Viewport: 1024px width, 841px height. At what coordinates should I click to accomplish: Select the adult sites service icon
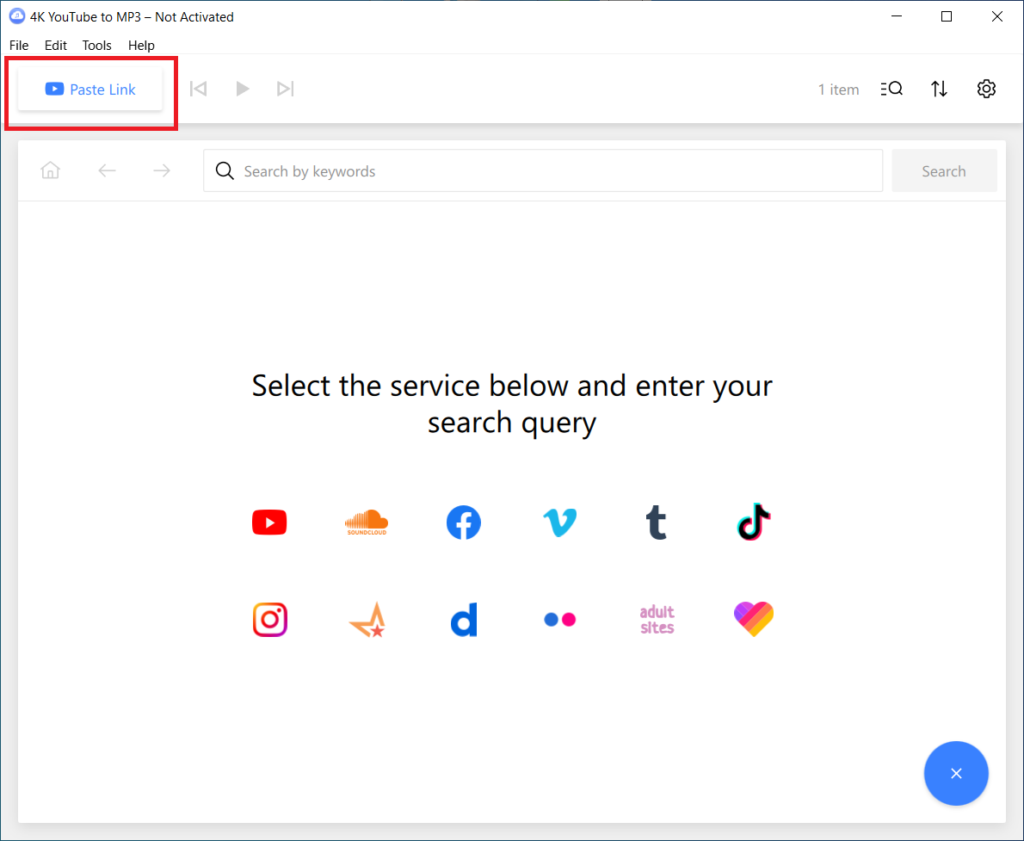(657, 620)
